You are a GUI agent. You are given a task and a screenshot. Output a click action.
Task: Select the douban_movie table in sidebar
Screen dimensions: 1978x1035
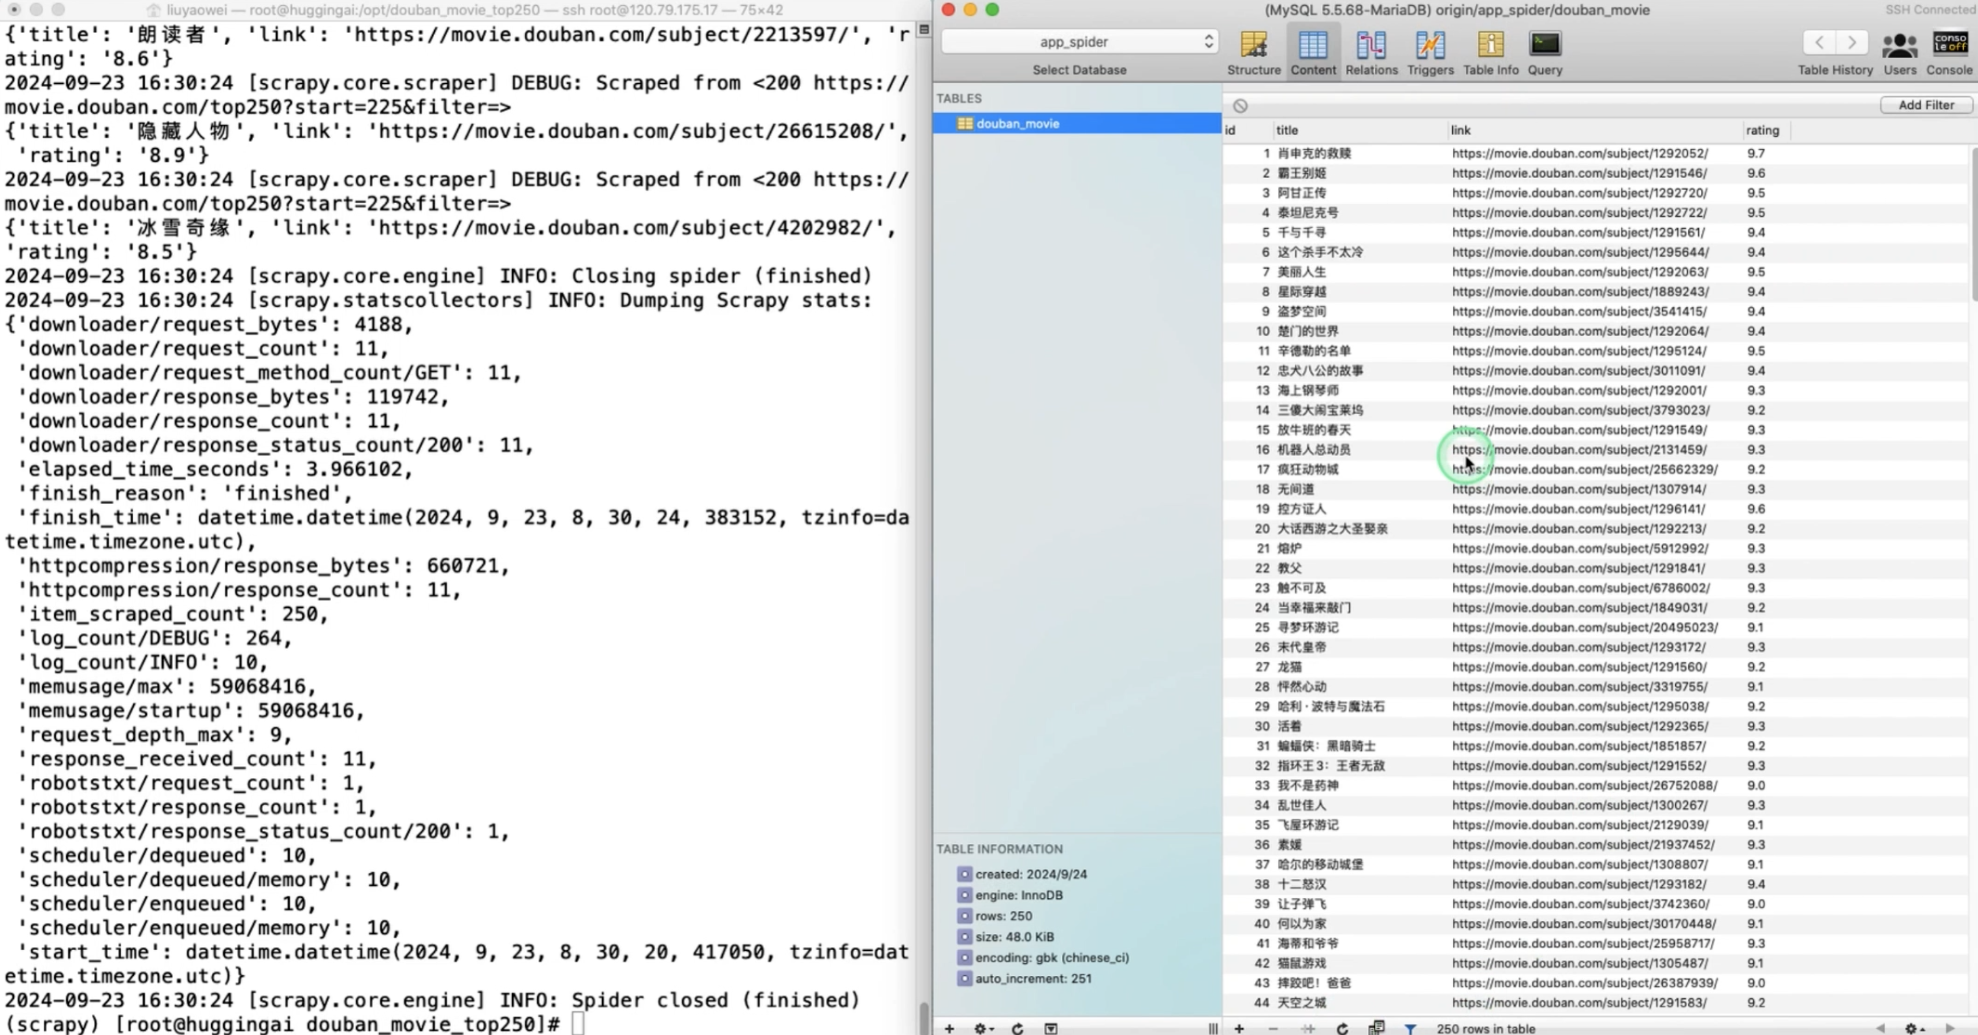tap(1077, 123)
